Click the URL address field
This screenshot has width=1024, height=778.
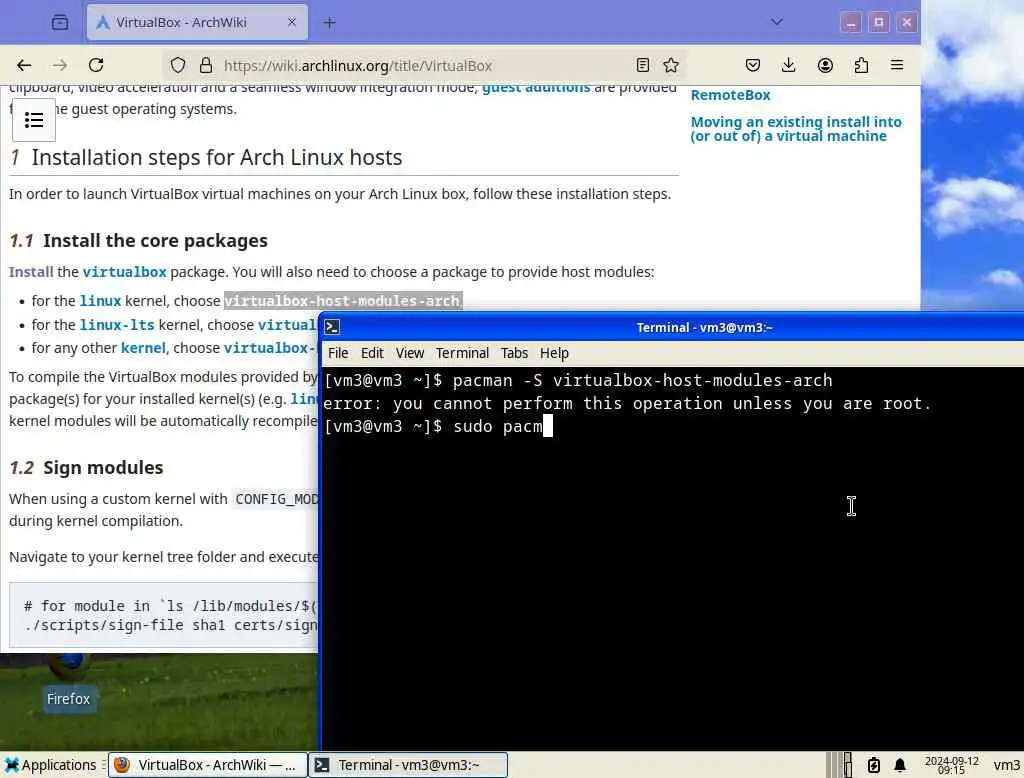423,66
